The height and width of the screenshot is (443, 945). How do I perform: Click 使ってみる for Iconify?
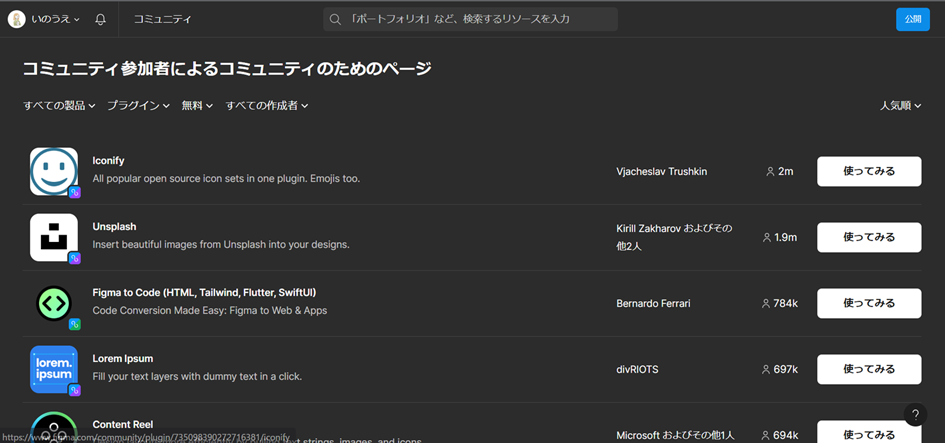[x=869, y=172]
